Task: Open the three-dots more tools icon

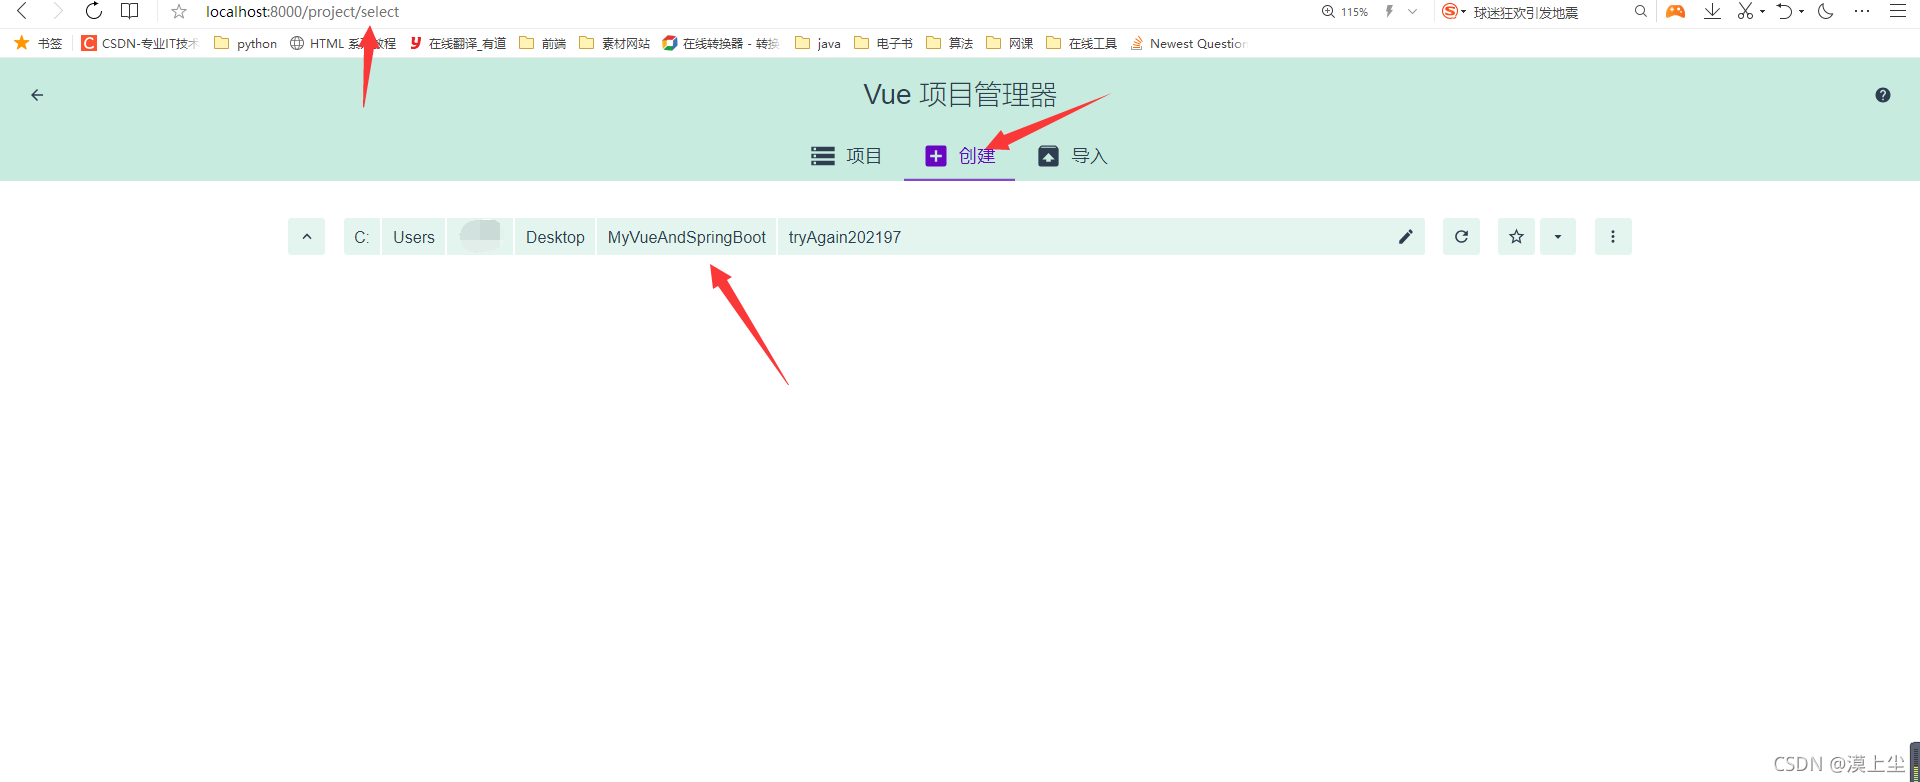Action: click(x=1862, y=11)
